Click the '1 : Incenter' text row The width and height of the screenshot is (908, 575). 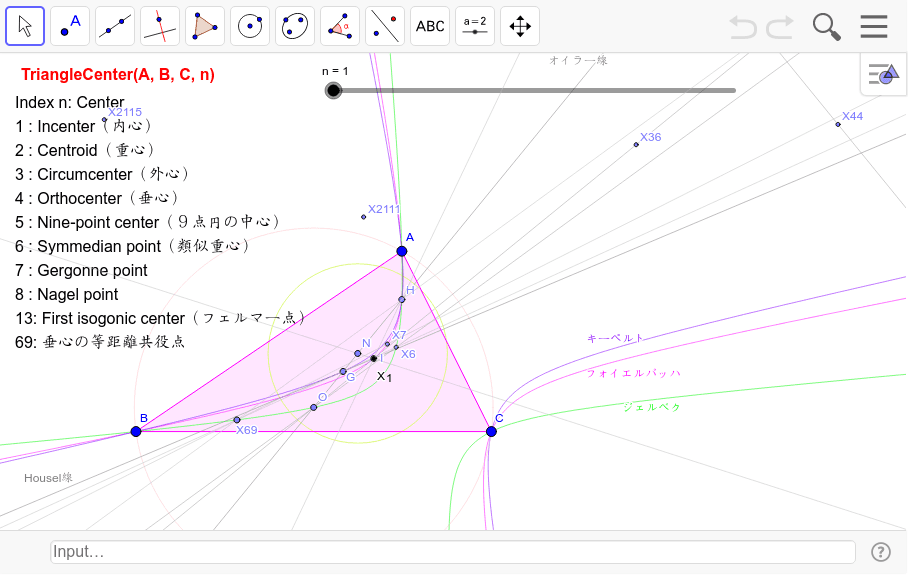[x=83, y=126]
